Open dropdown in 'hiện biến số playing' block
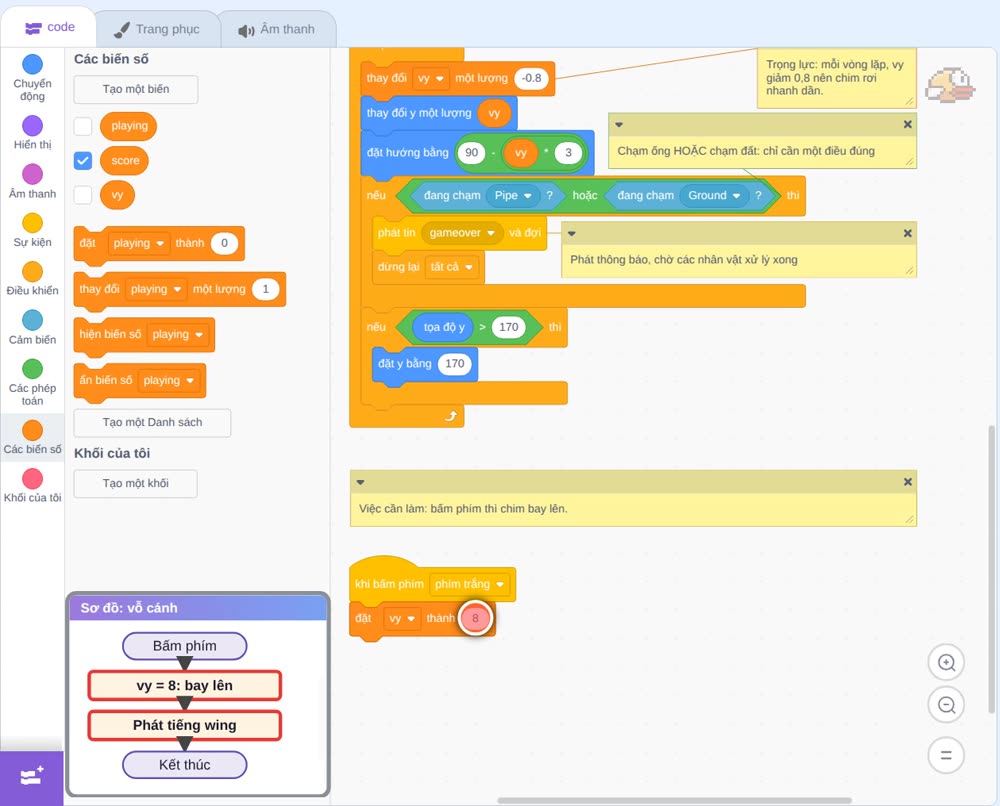The height and width of the screenshot is (806, 1000). click(177, 334)
